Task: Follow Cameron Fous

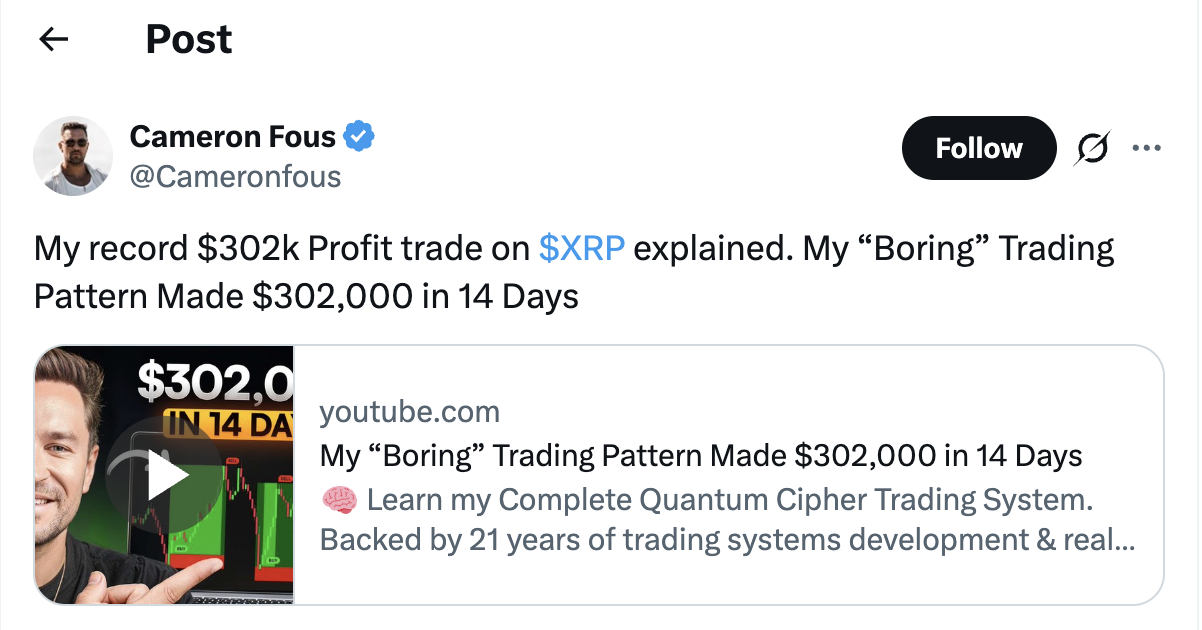Action: [978, 149]
